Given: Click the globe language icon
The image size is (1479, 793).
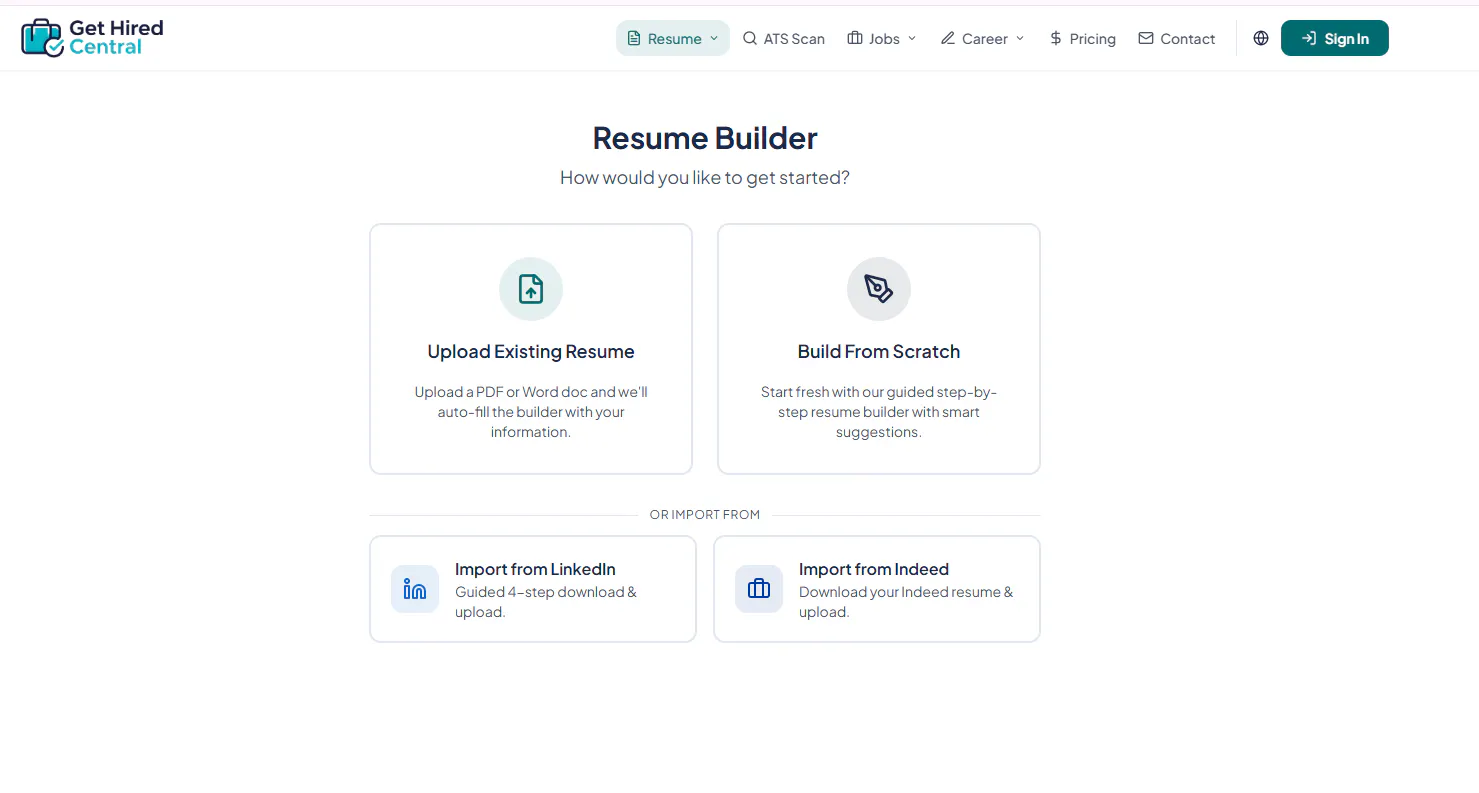Looking at the screenshot, I should [1261, 38].
